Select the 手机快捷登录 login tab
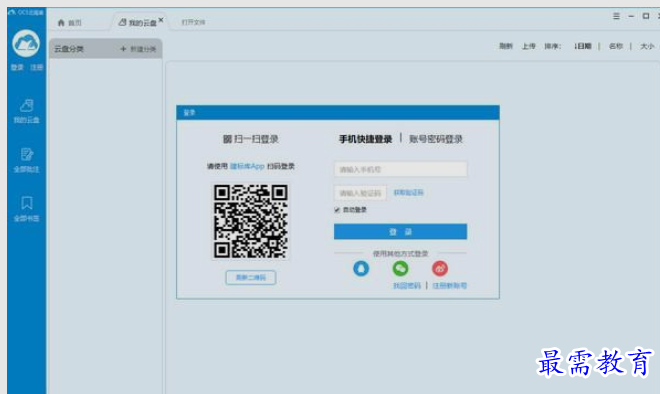 point(365,139)
